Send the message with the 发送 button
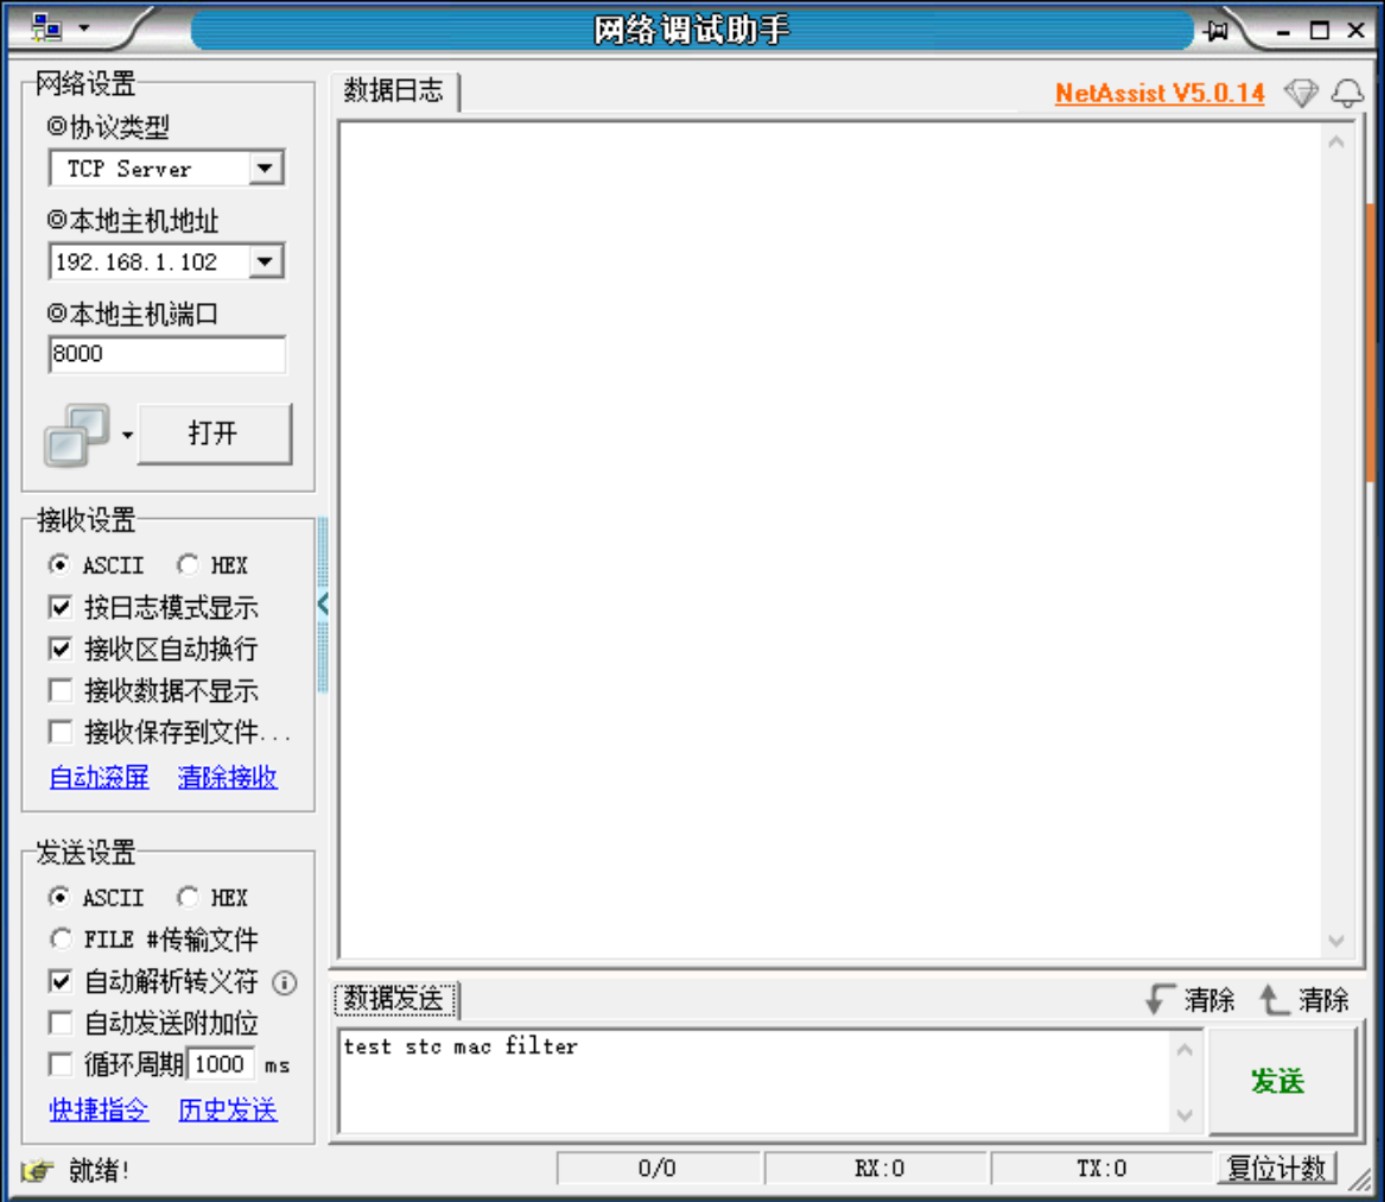The image size is (1385, 1202). pyautogui.click(x=1276, y=1081)
